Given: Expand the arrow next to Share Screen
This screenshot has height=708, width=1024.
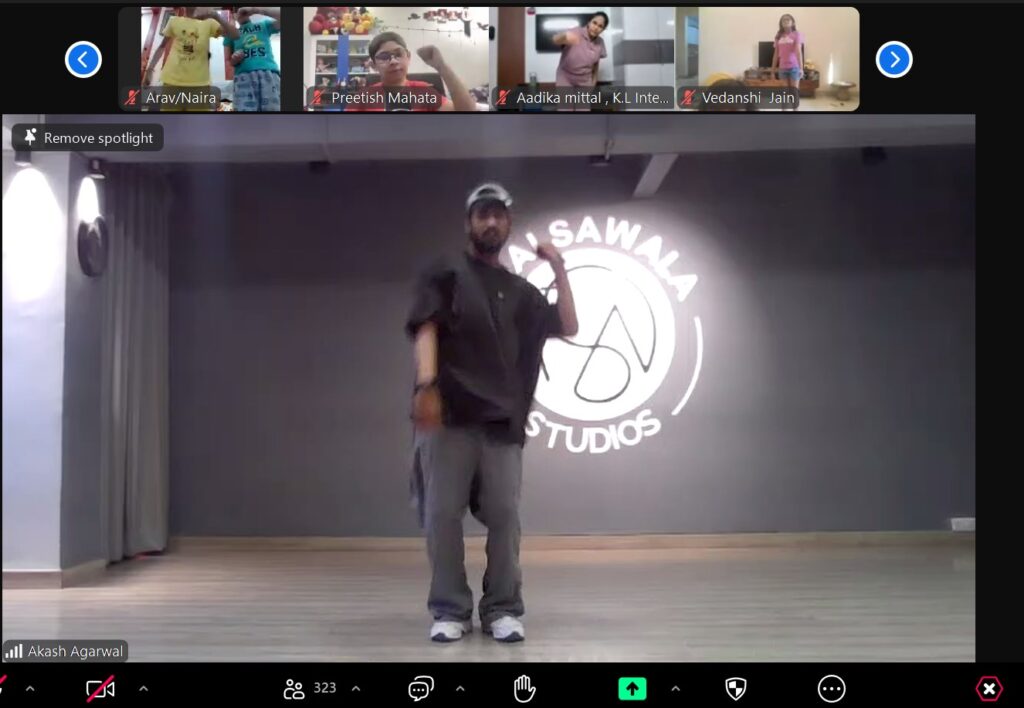Looking at the screenshot, I should tap(675, 688).
